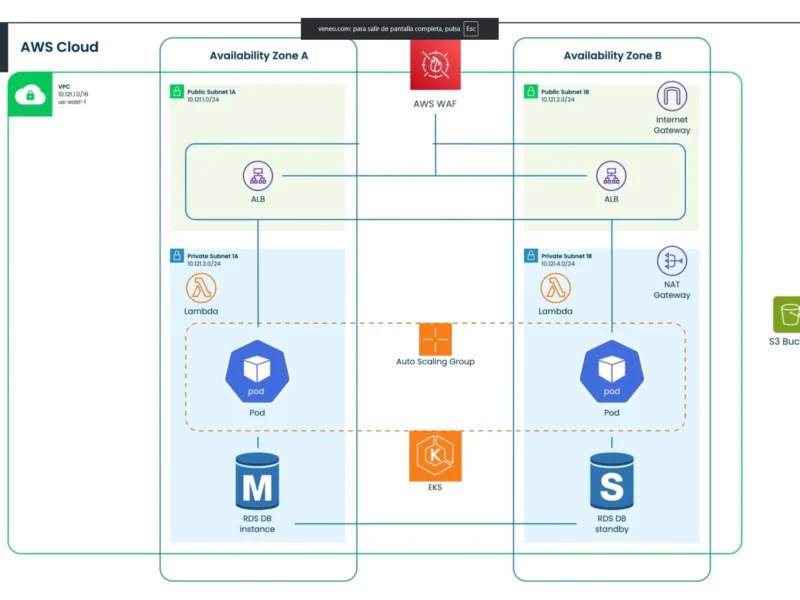This screenshot has width=800, height=600.
Task: Select the Lambda icon in Private Subnet 1B
Action: click(556, 290)
